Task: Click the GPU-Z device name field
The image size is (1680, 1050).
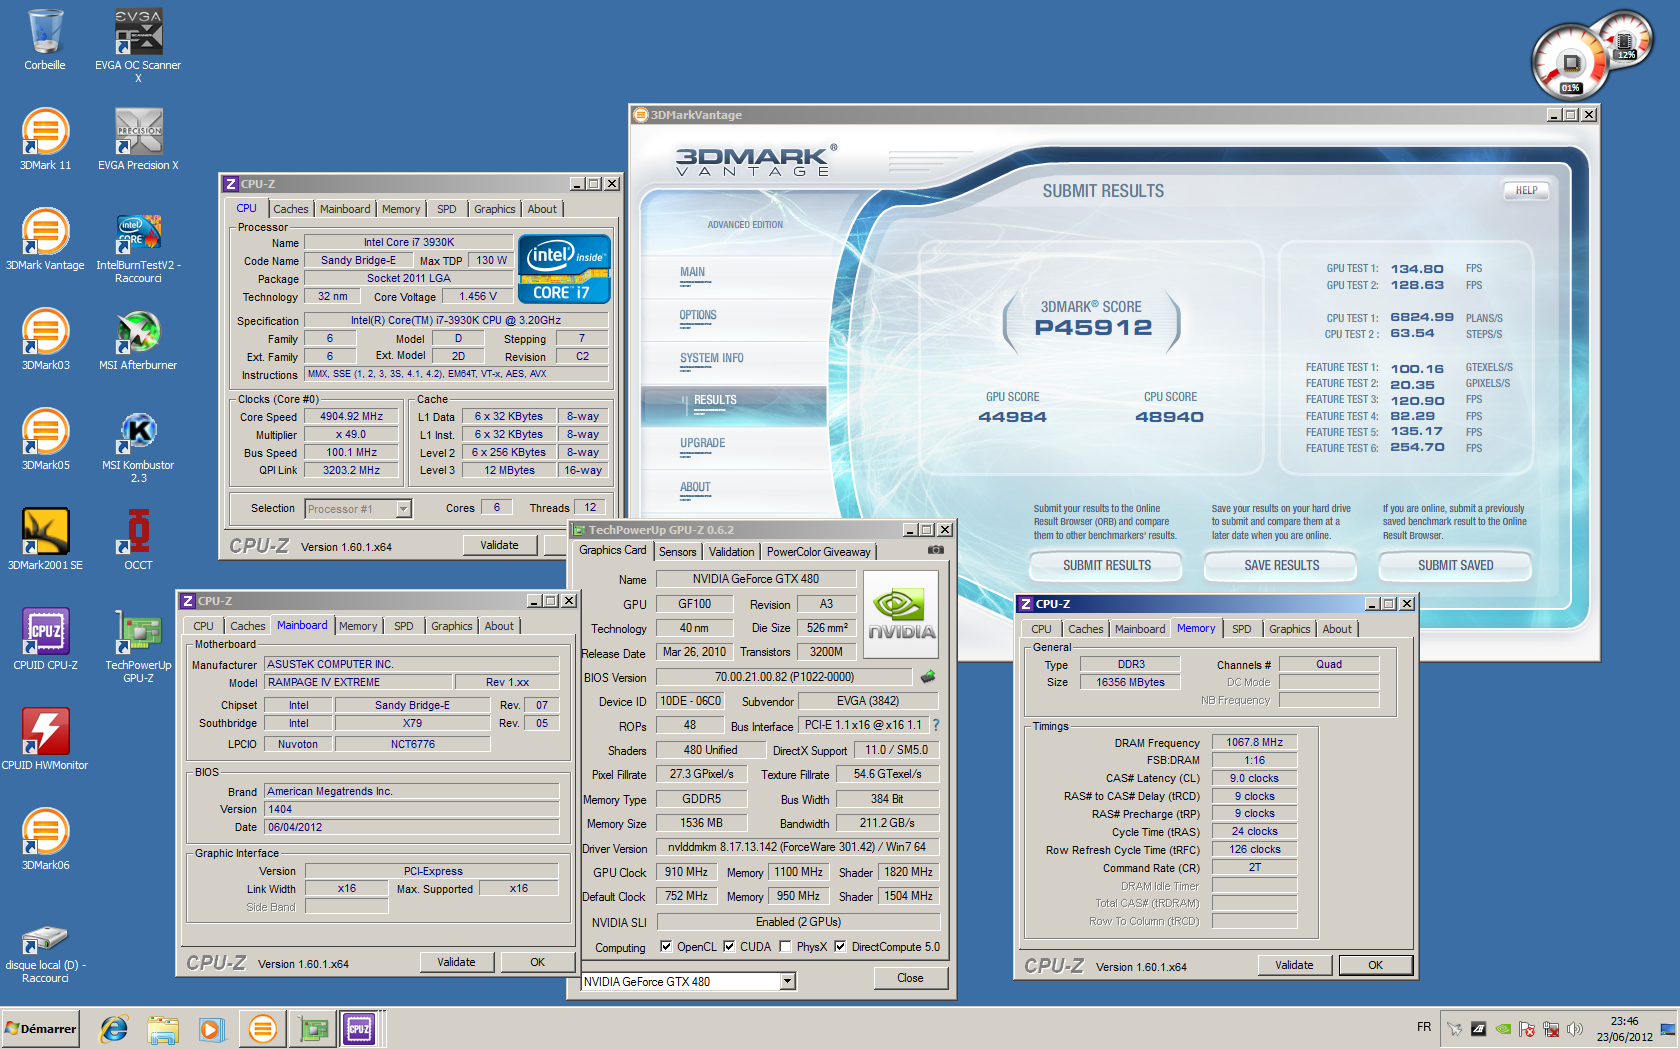Action: (755, 579)
